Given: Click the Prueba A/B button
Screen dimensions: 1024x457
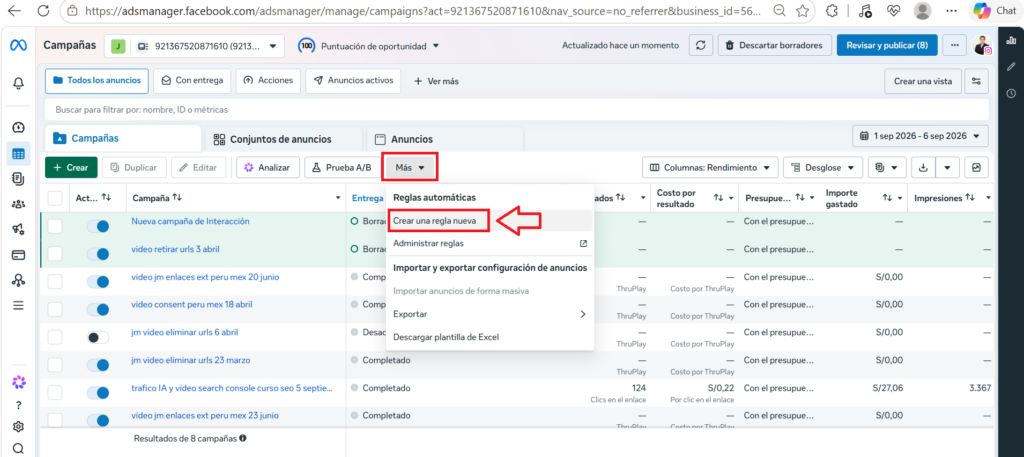Looking at the screenshot, I should click(x=342, y=168).
